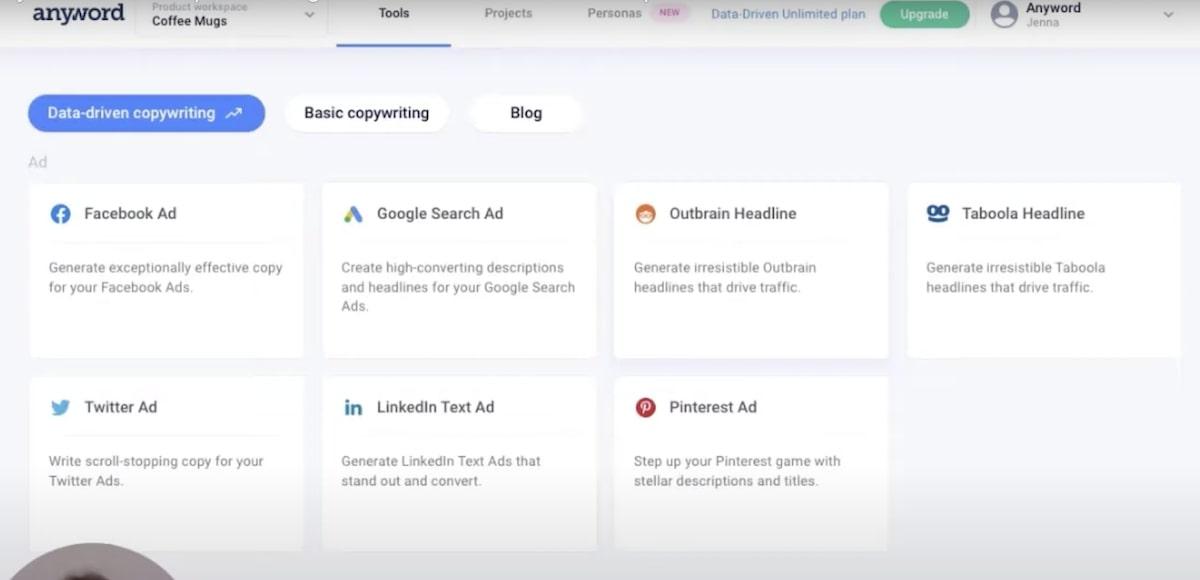Click text 'Create high-converting descriptions'
This screenshot has width=1200, height=580.
pyautogui.click(x=452, y=268)
